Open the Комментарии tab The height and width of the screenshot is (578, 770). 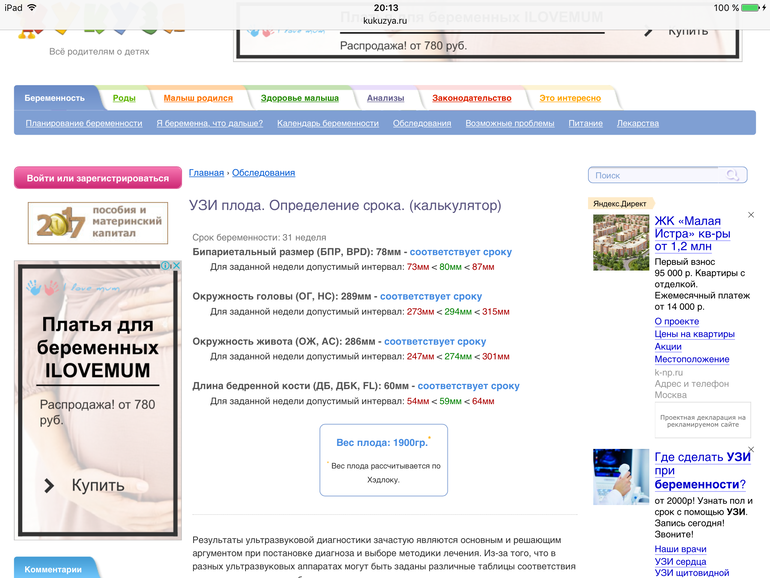54,568
